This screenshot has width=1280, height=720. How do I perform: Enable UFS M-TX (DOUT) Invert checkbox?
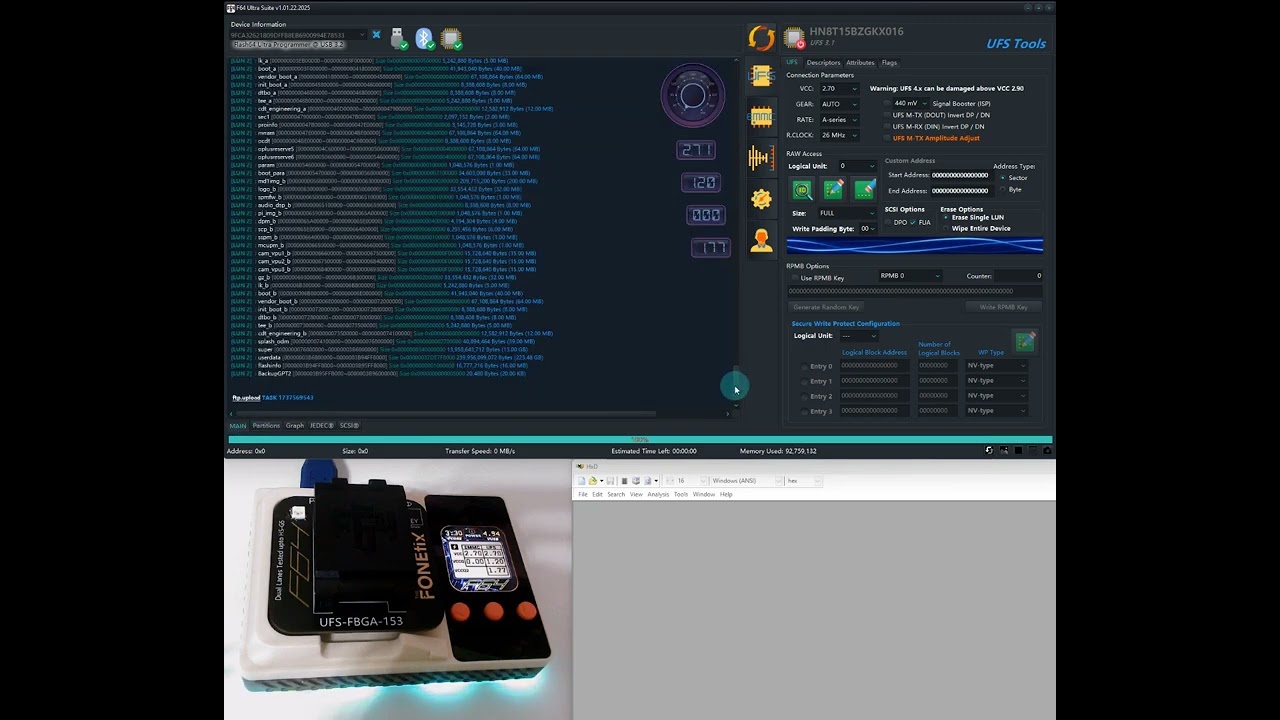click(887, 115)
